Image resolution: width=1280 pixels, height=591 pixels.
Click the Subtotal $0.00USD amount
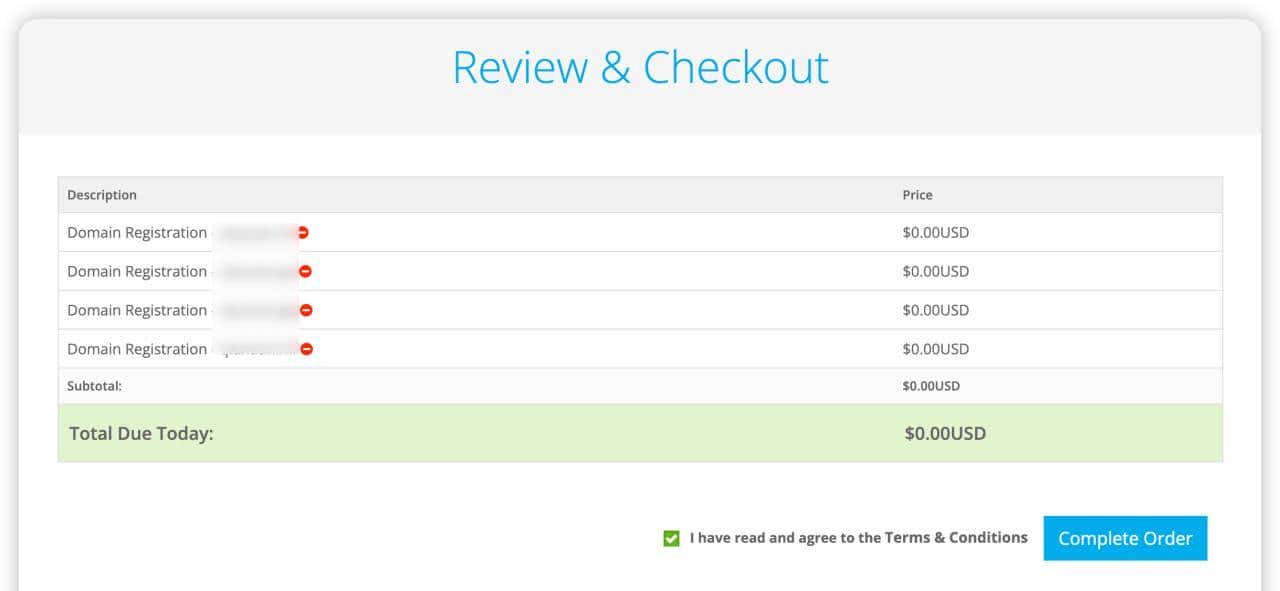[930, 386]
